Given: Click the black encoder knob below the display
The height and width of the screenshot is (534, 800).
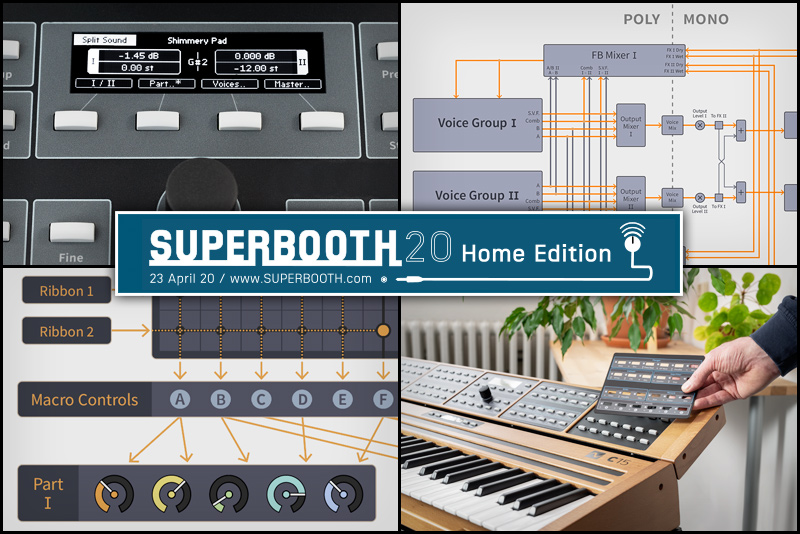Looking at the screenshot, I should point(202,185).
